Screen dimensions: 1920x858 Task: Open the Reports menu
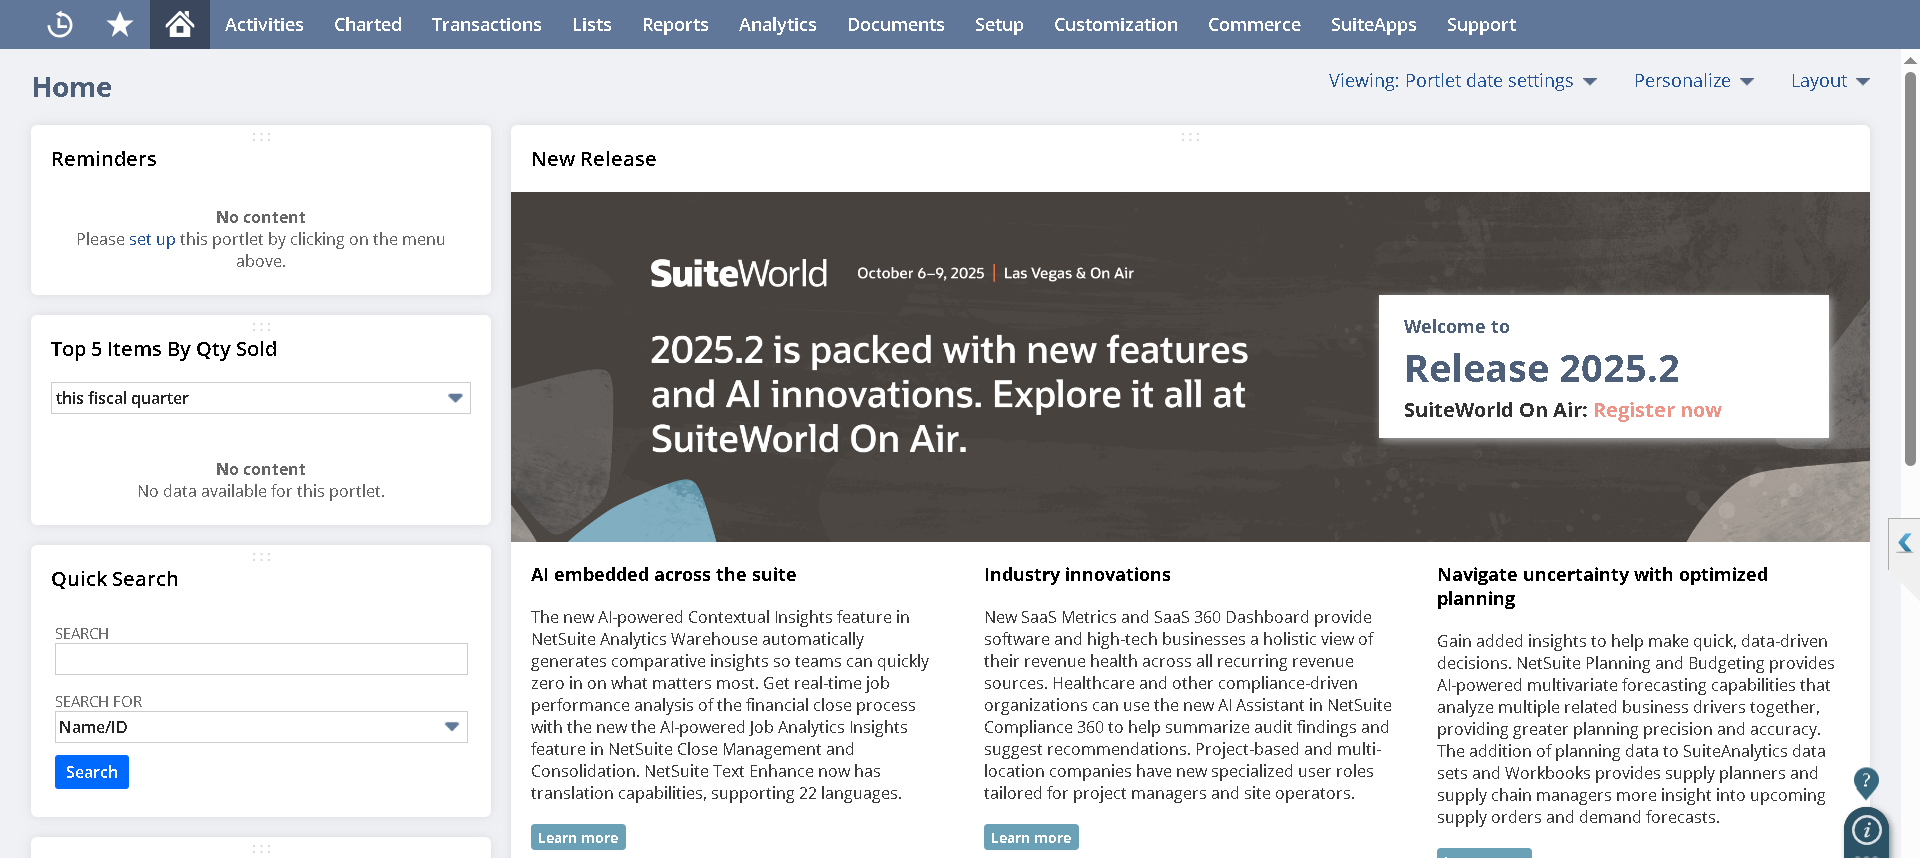point(675,25)
